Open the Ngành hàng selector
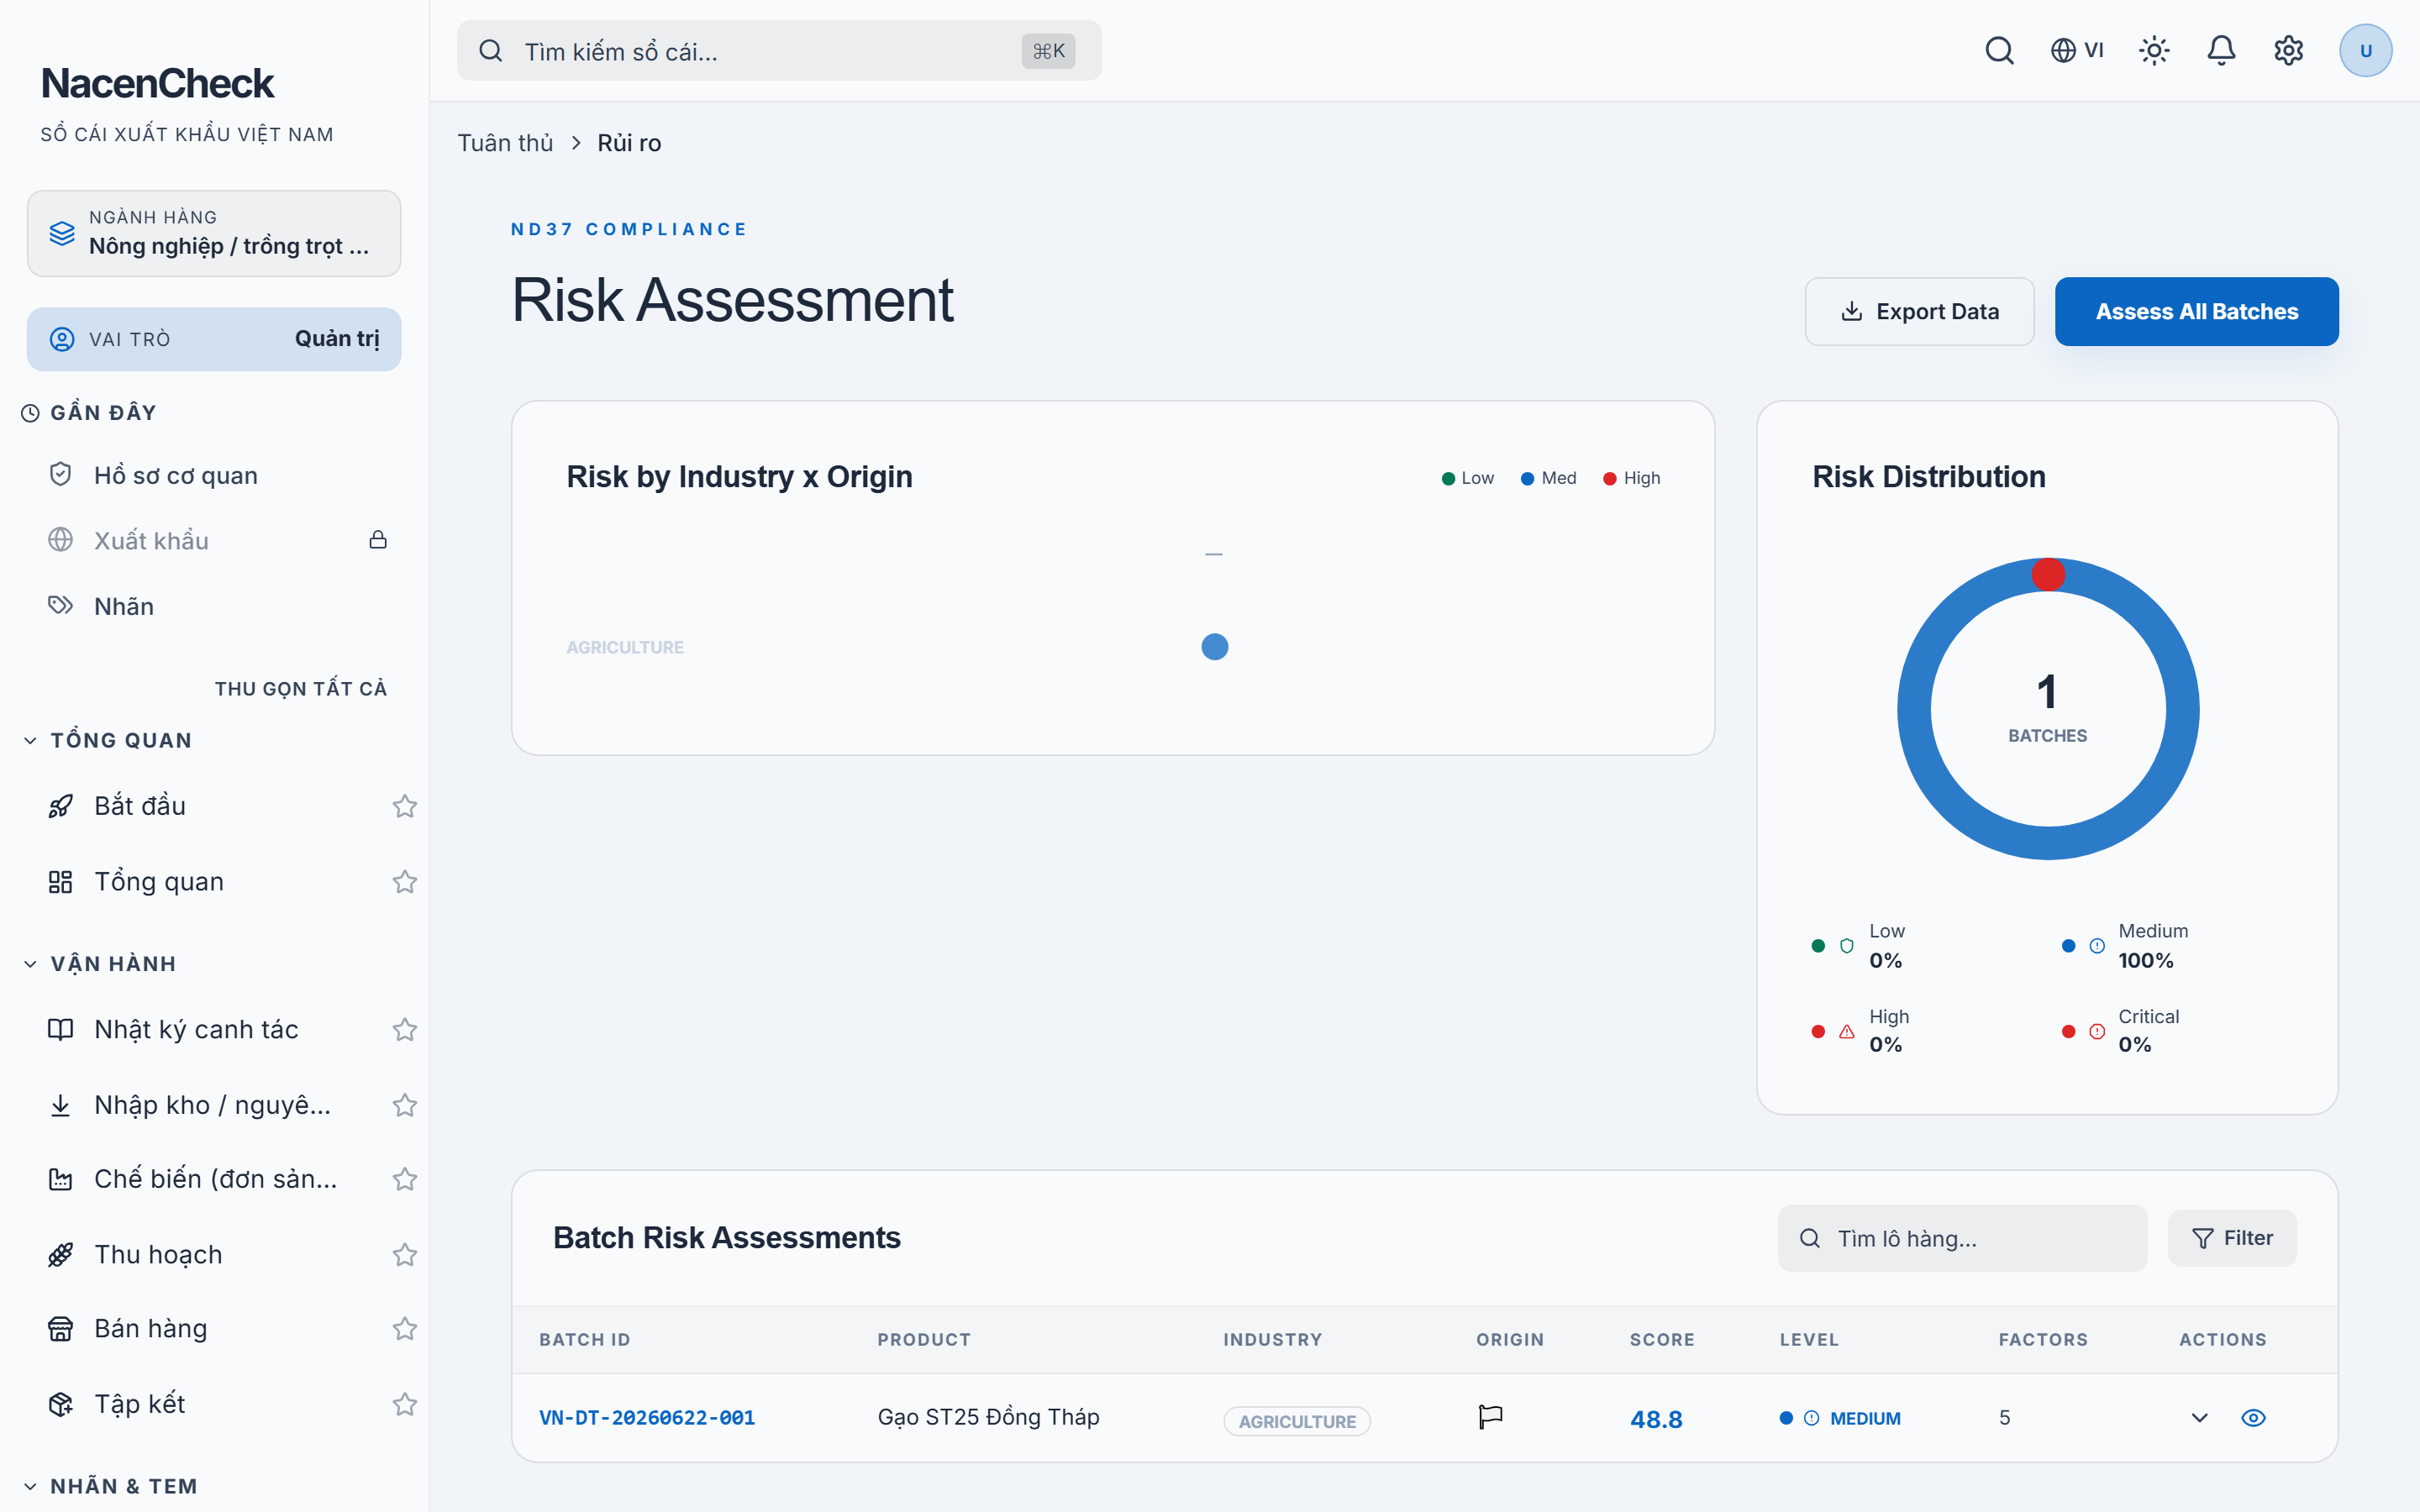Image resolution: width=2420 pixels, height=1512 pixels. 214,233
